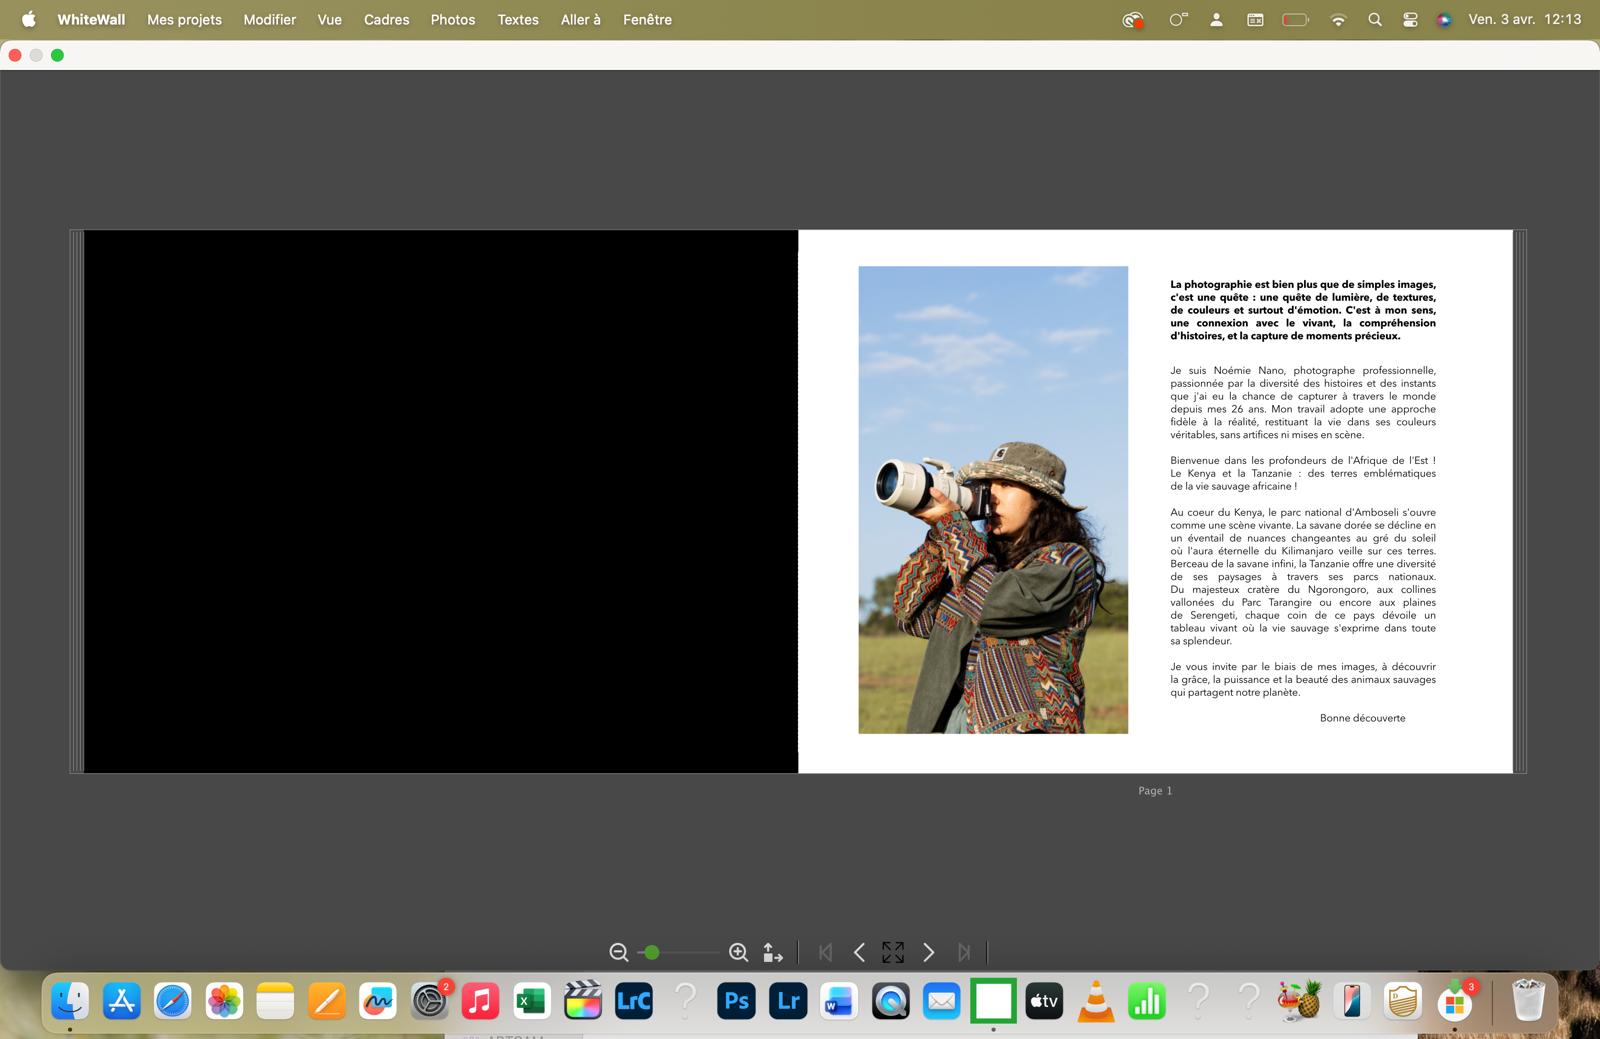The image size is (1600, 1039).
Task: Expand the Aller à menu
Action: [x=580, y=20]
